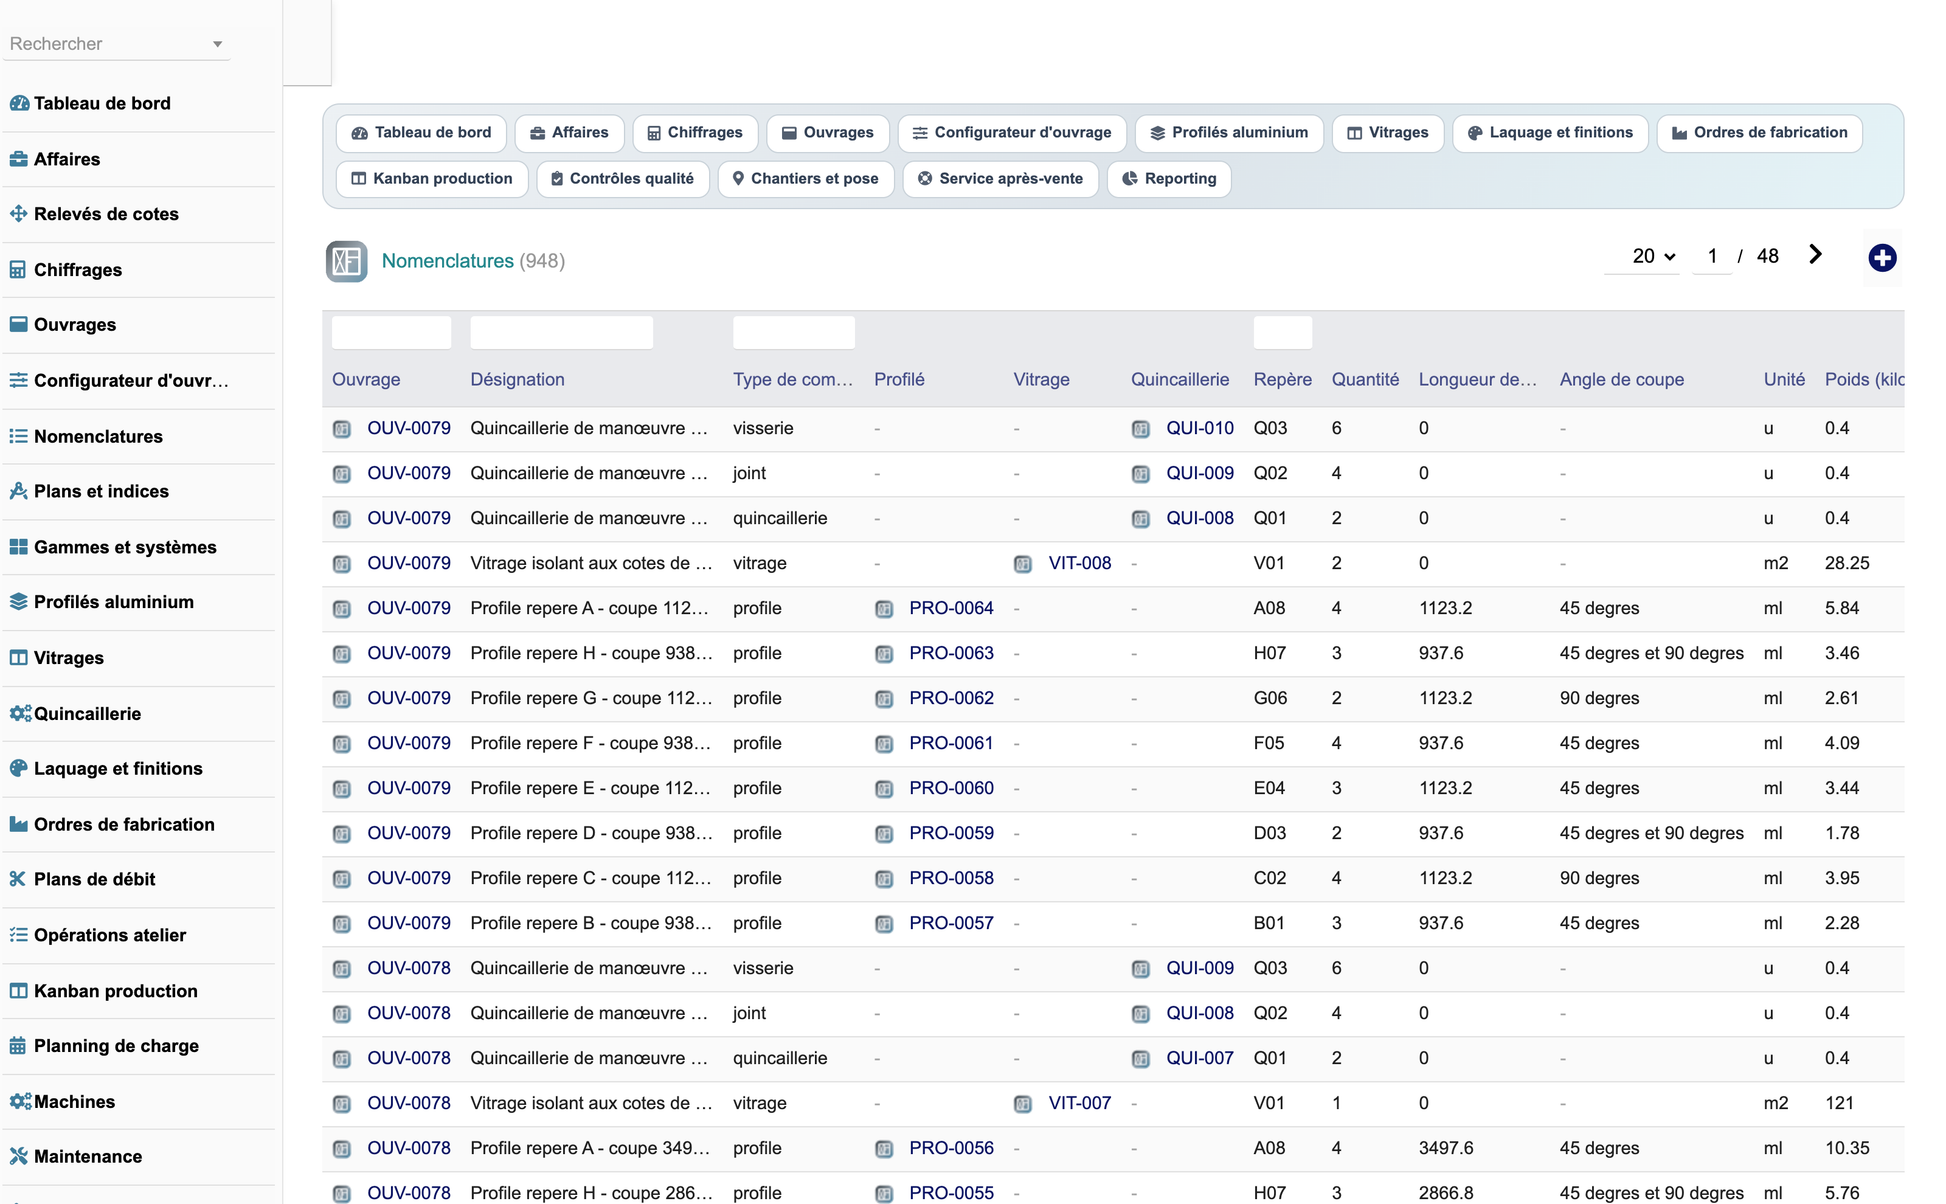The width and height of the screenshot is (1946, 1204).
Task: Open Laquage et finitions top tab
Action: 1550,133
